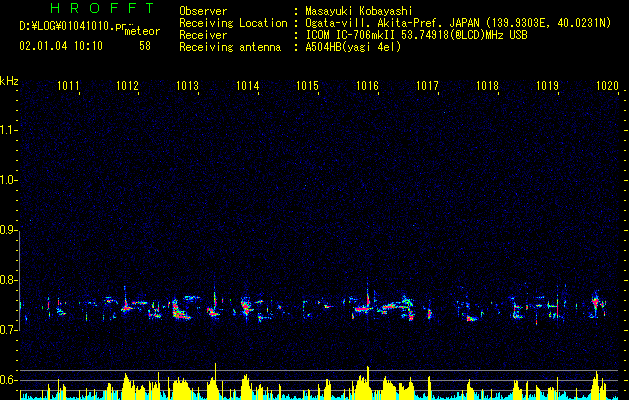Click the 1011 time marker
This screenshot has height=400, width=629.
68,86
